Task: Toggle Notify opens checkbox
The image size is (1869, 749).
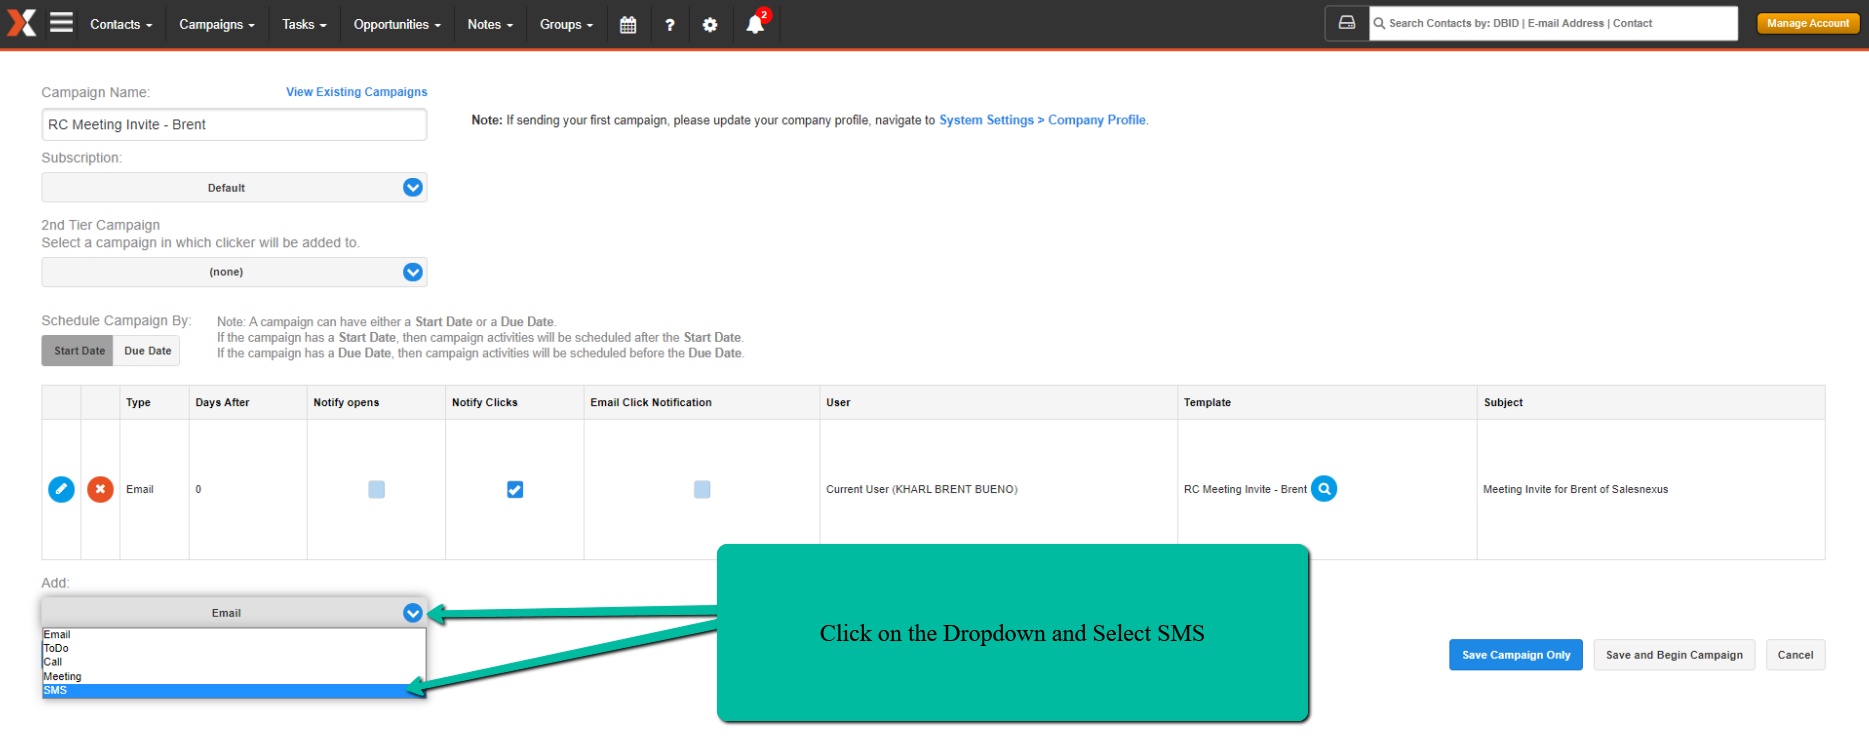Action: pyautogui.click(x=376, y=489)
